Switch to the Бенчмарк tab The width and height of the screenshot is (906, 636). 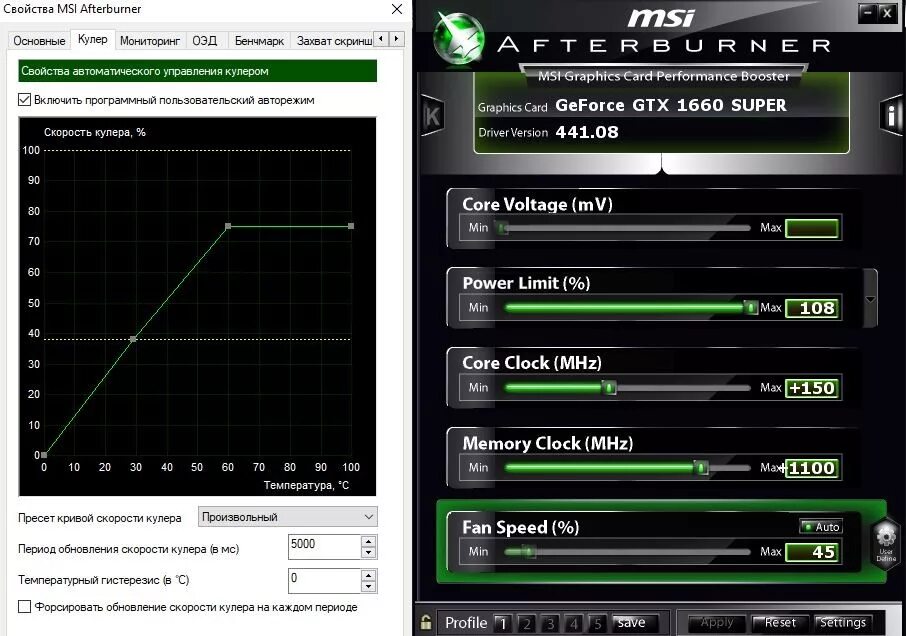(259, 41)
